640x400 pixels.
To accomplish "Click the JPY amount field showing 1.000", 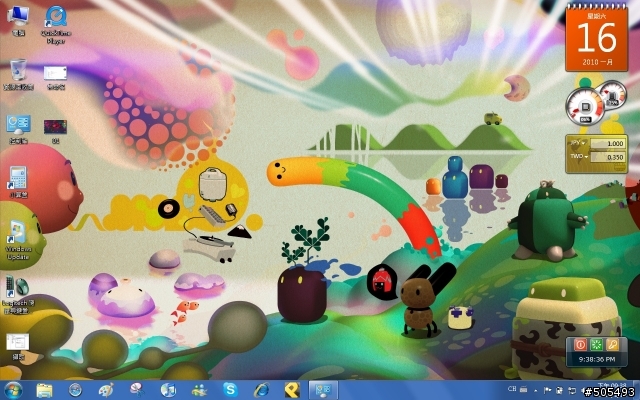I will pos(607,143).
